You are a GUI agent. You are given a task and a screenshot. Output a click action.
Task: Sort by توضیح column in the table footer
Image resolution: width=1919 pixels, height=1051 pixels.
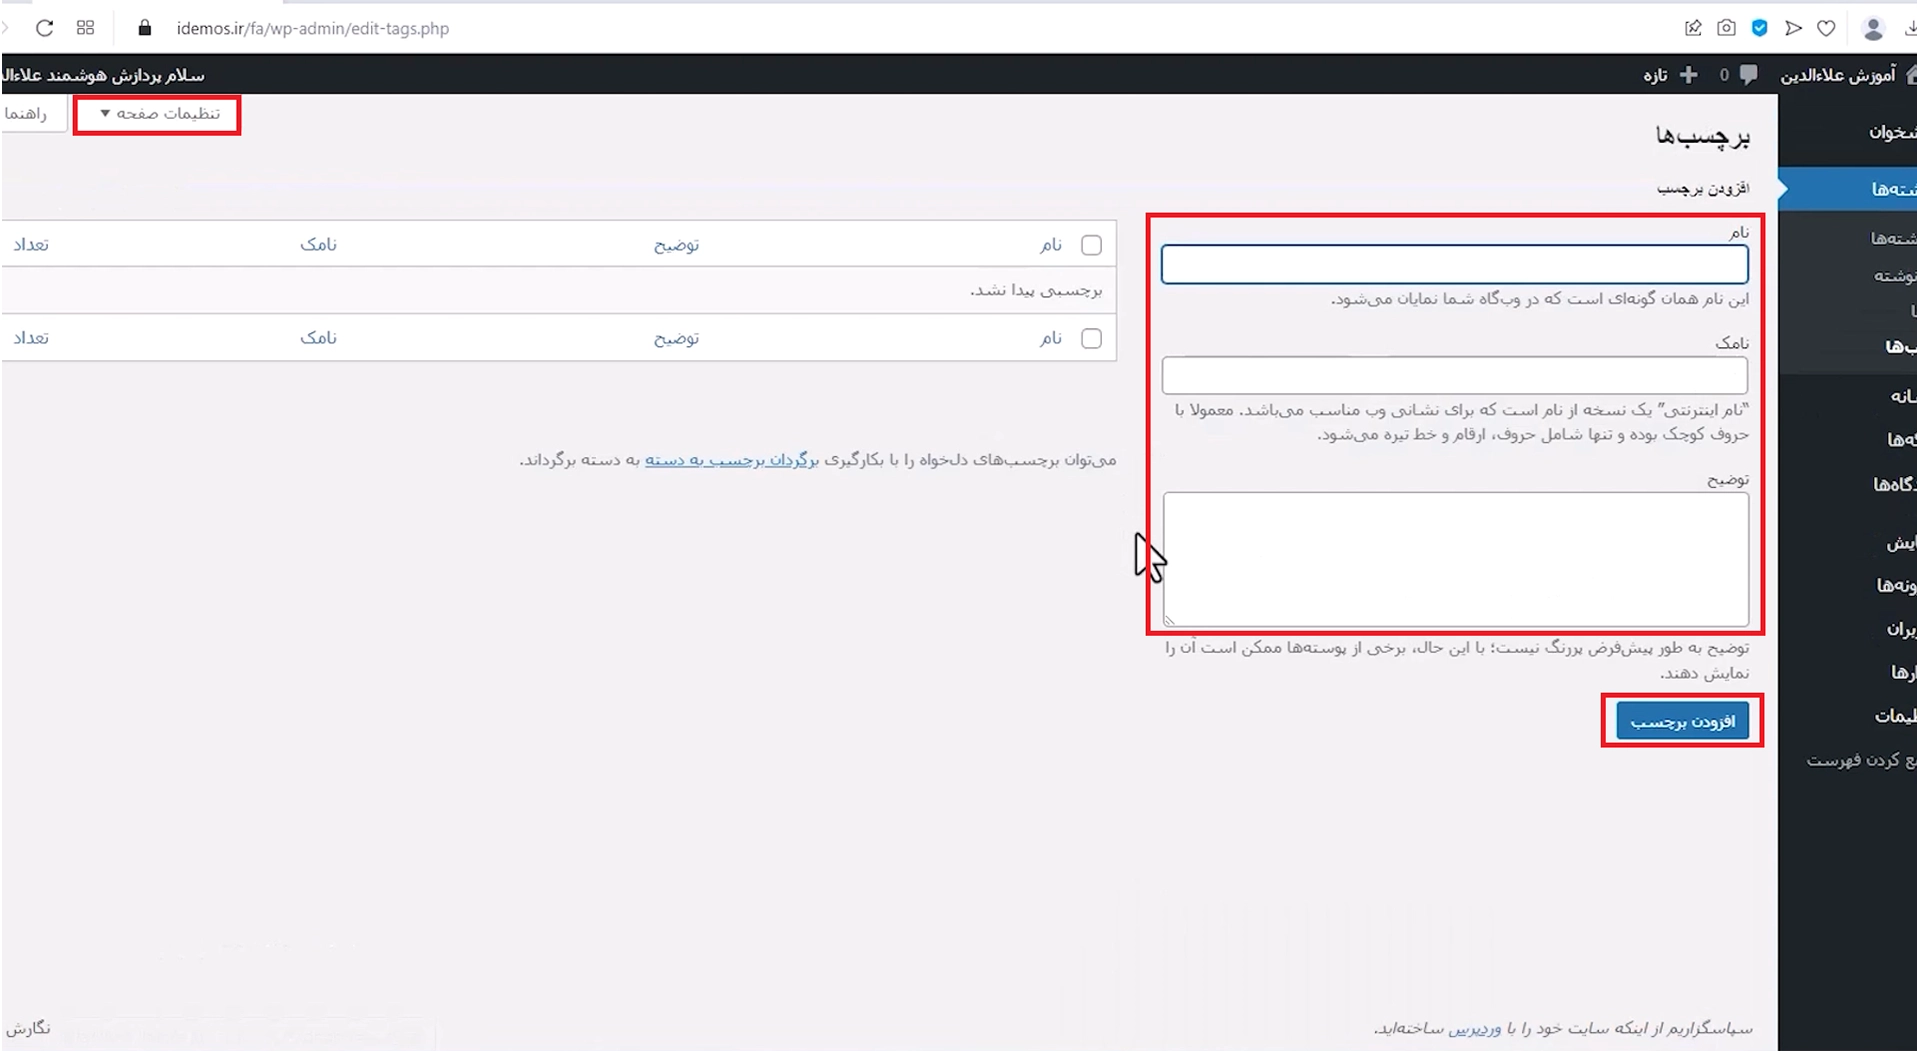[676, 339]
